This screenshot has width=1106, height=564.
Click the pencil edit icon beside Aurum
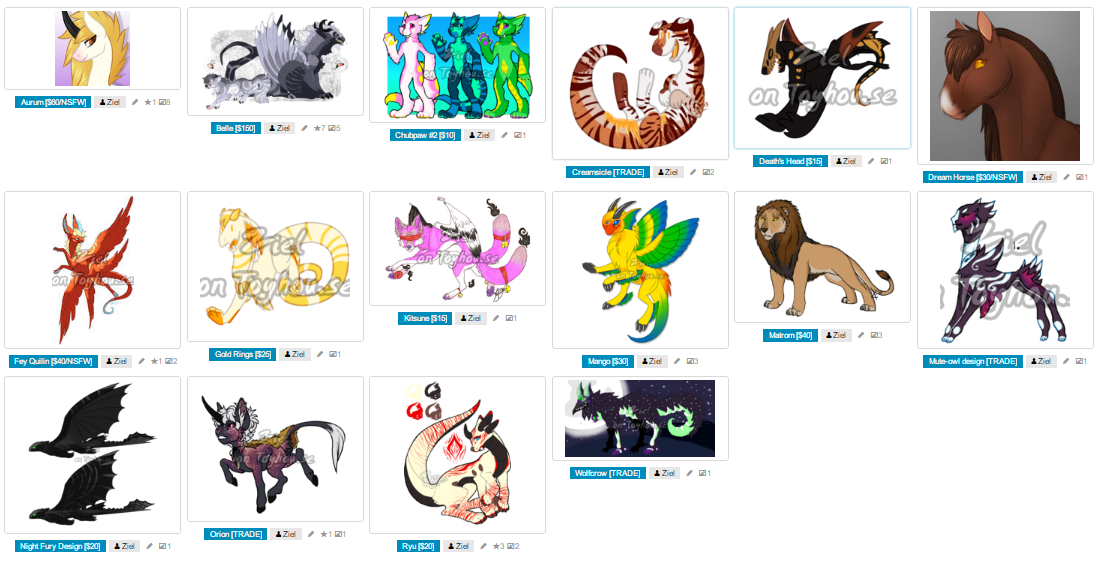tap(135, 102)
